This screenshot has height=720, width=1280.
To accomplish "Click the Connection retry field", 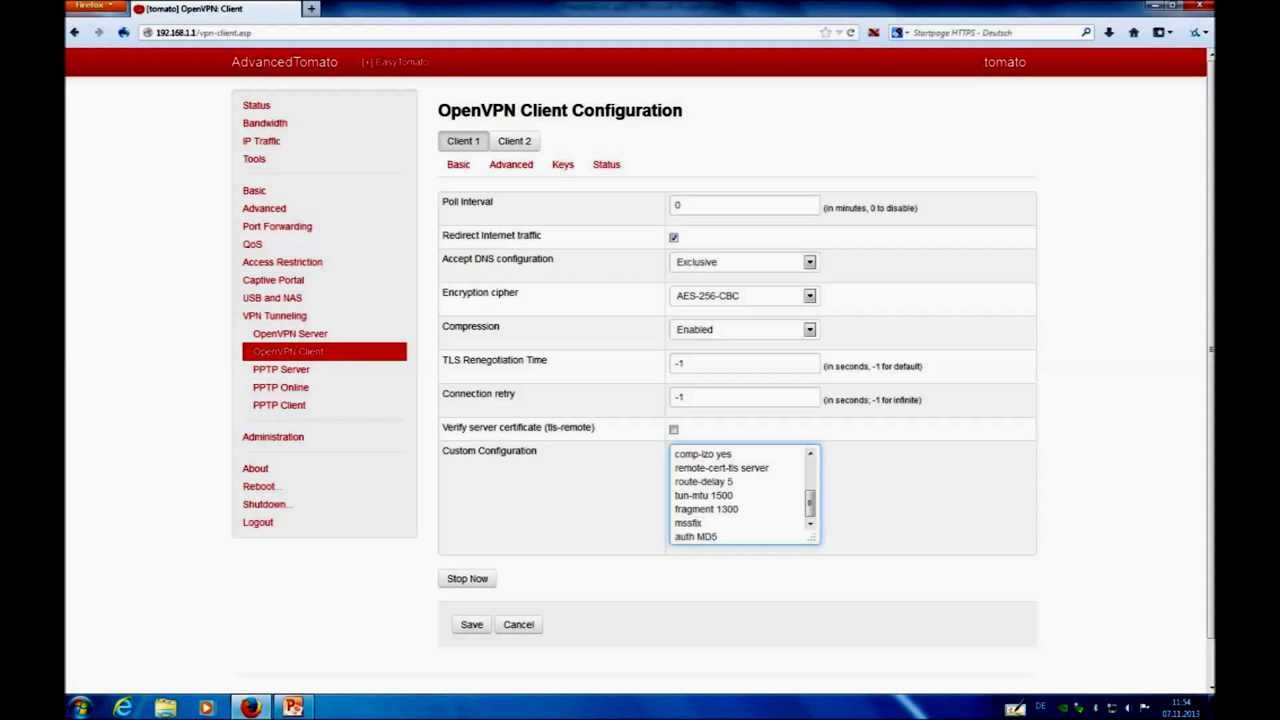I will [x=745, y=398].
